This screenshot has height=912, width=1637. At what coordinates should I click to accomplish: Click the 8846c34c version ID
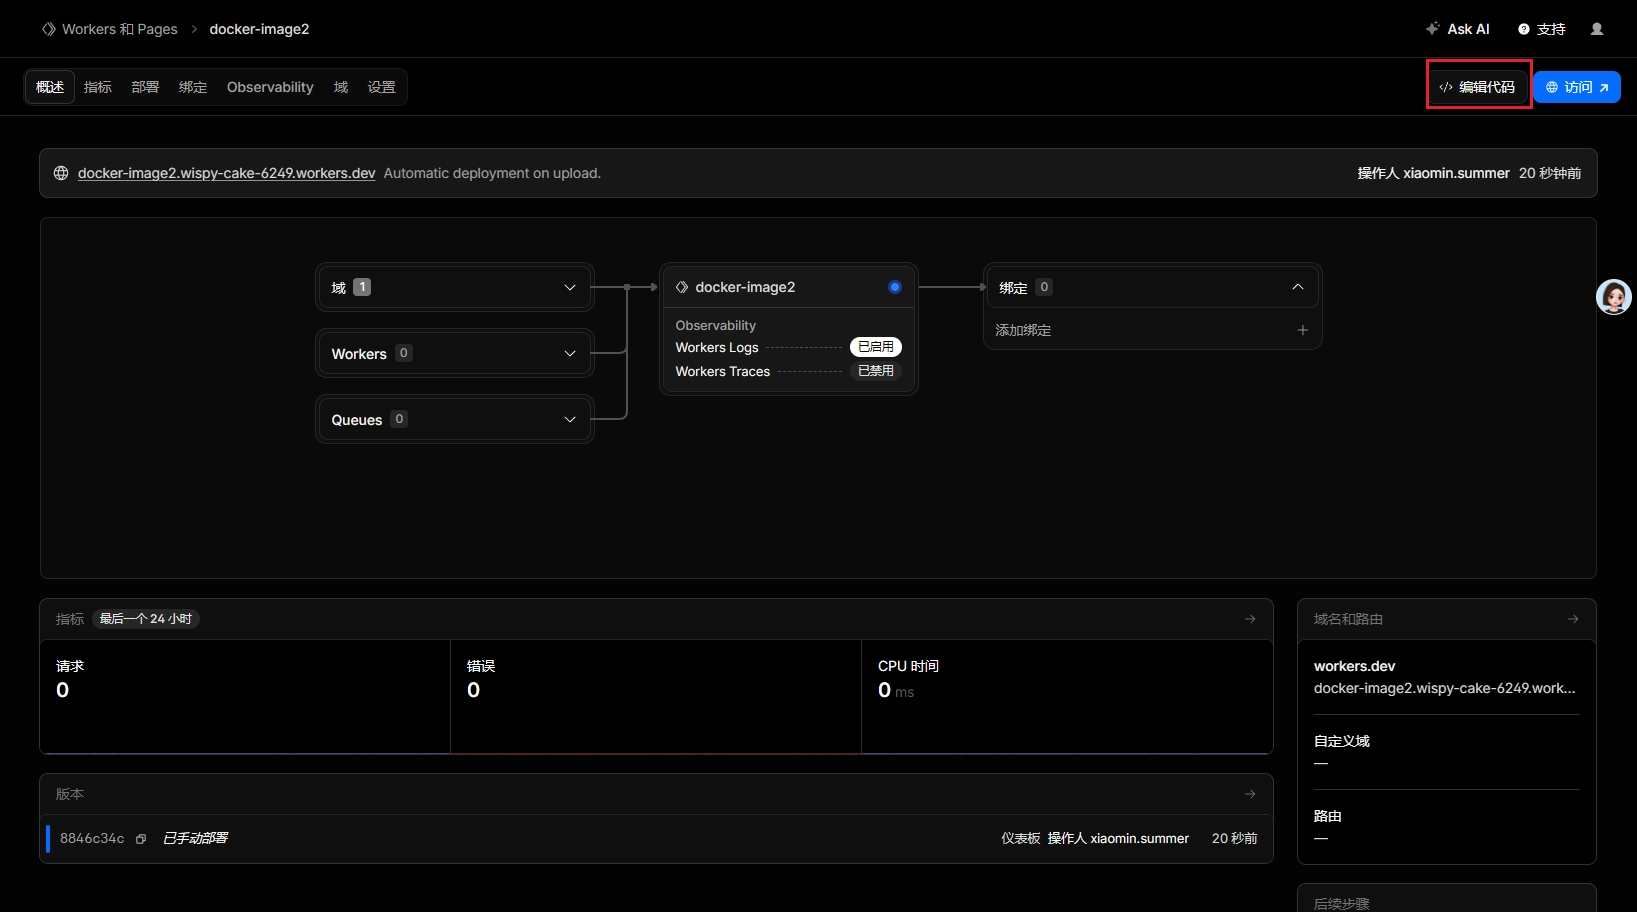(x=92, y=838)
